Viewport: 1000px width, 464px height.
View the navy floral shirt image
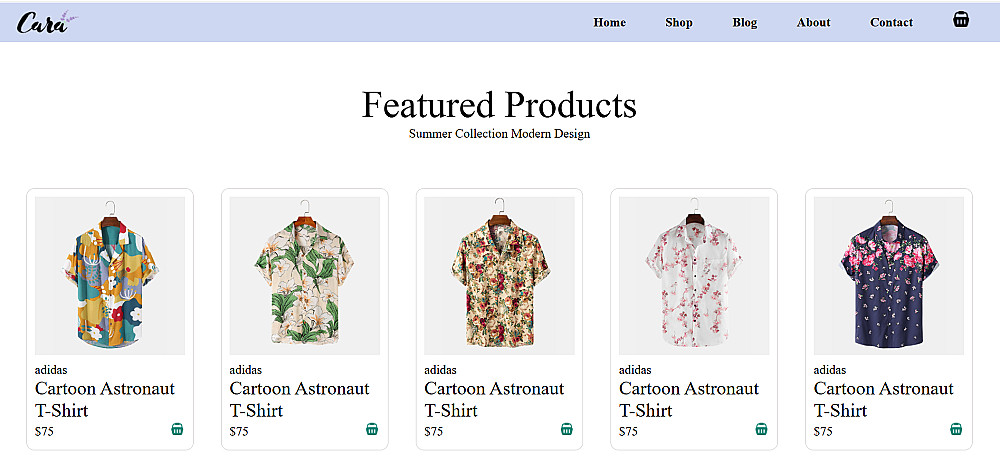point(889,275)
